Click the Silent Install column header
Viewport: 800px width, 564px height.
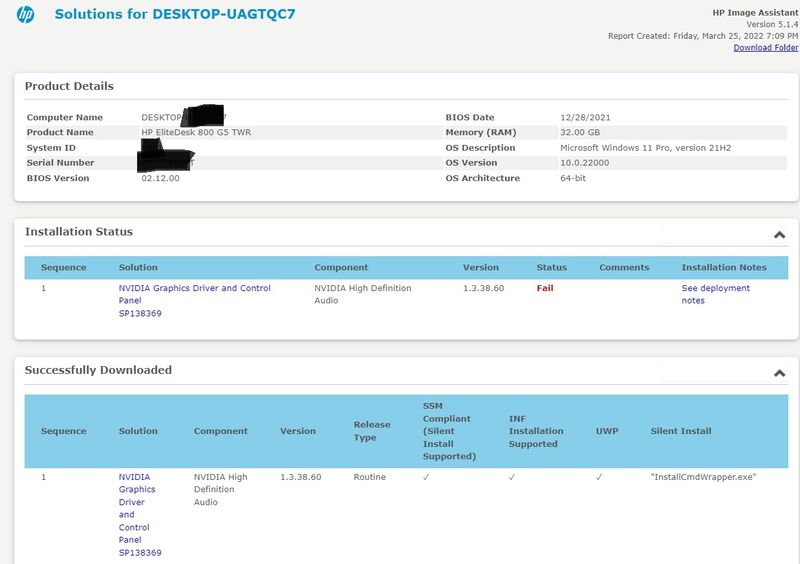[x=681, y=431]
